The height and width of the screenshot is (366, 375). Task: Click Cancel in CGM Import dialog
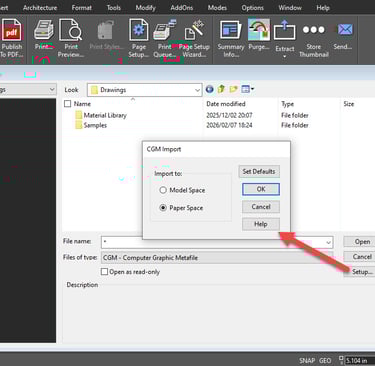pyautogui.click(x=261, y=207)
